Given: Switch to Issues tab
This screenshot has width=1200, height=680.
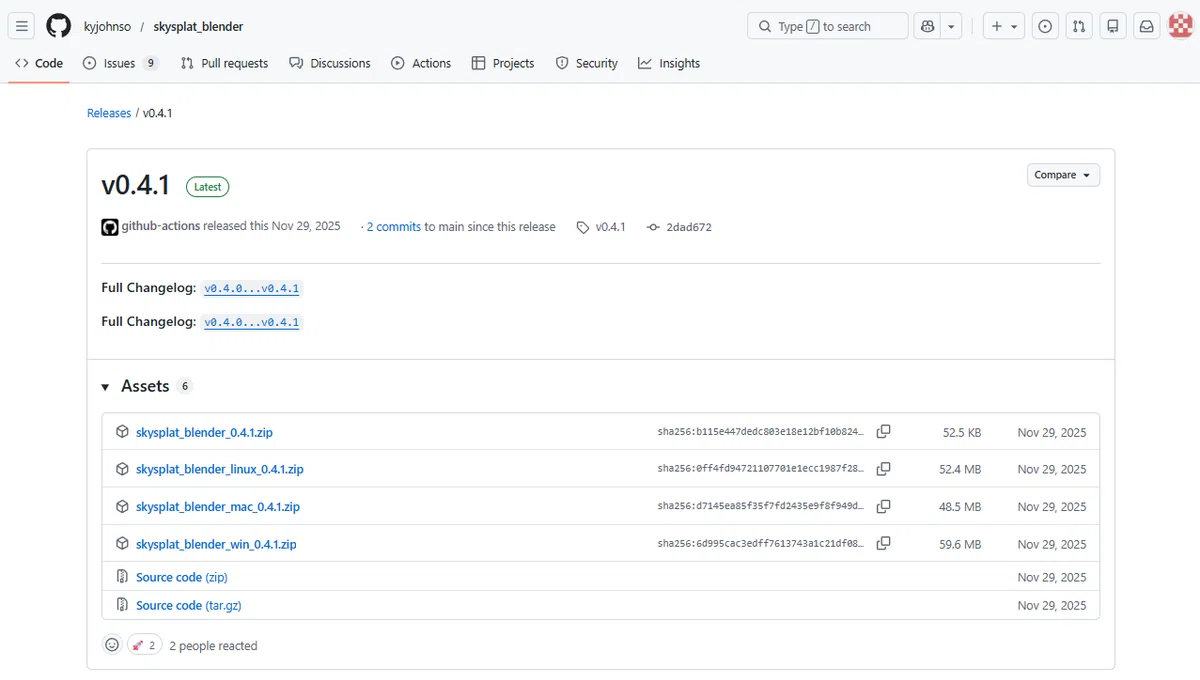Looking at the screenshot, I should click(119, 63).
